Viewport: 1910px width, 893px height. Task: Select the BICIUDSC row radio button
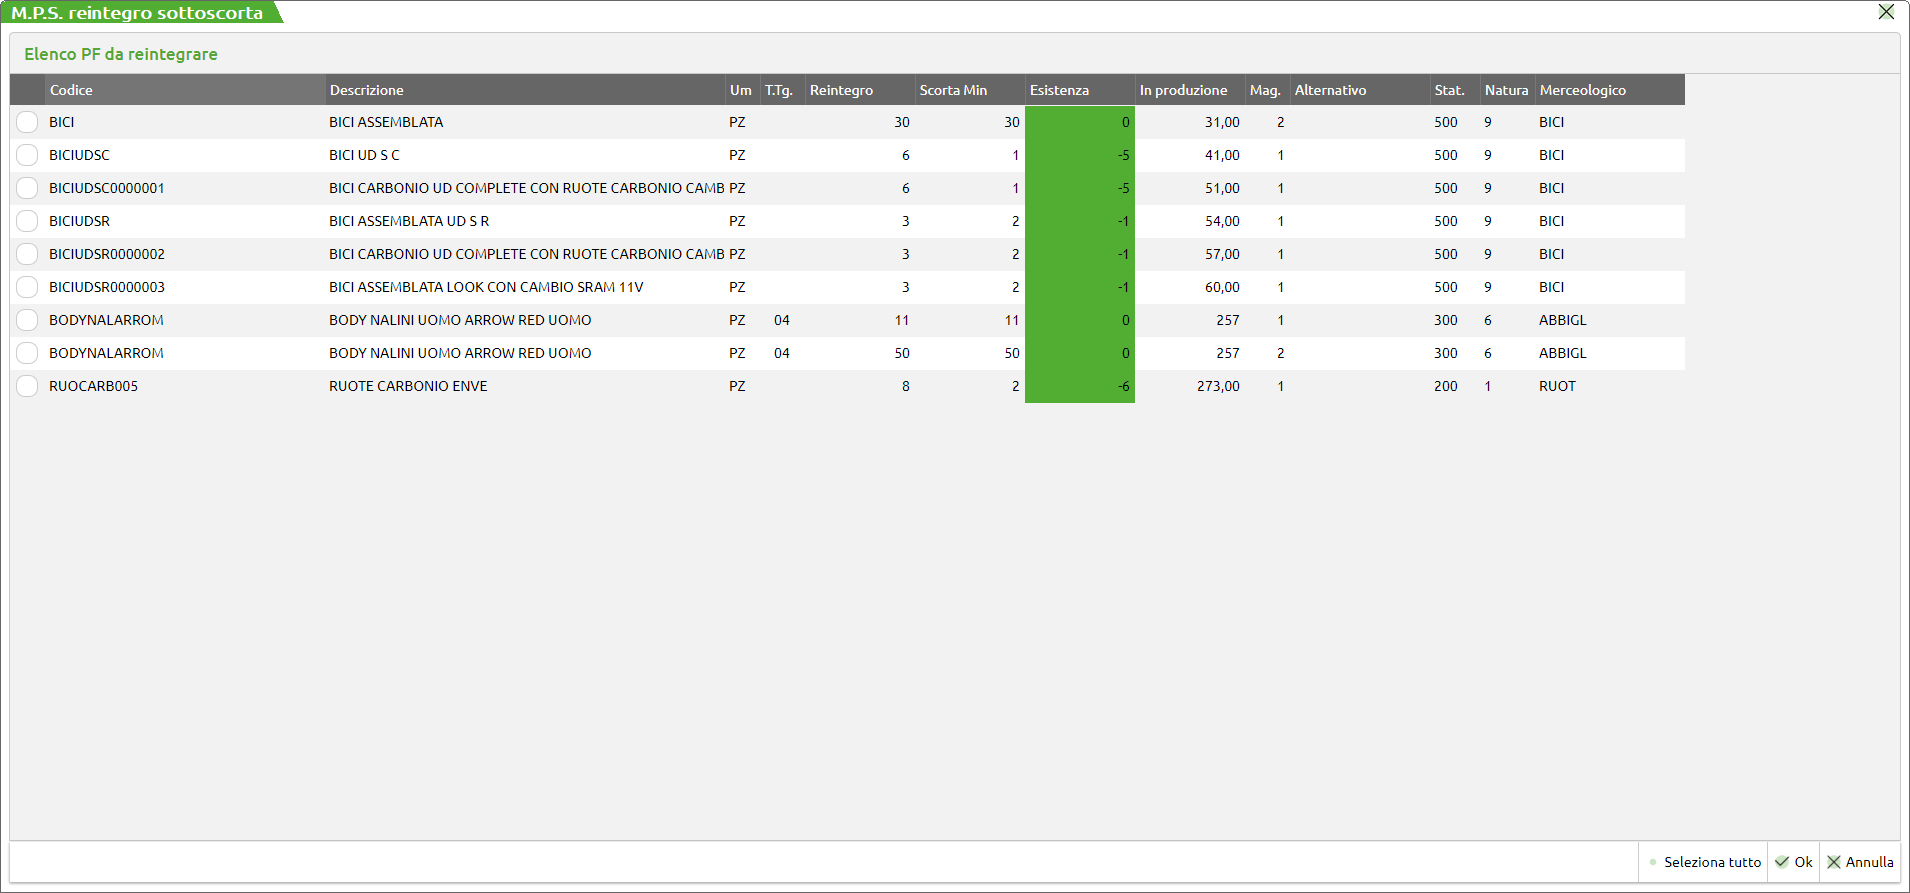tap(27, 155)
